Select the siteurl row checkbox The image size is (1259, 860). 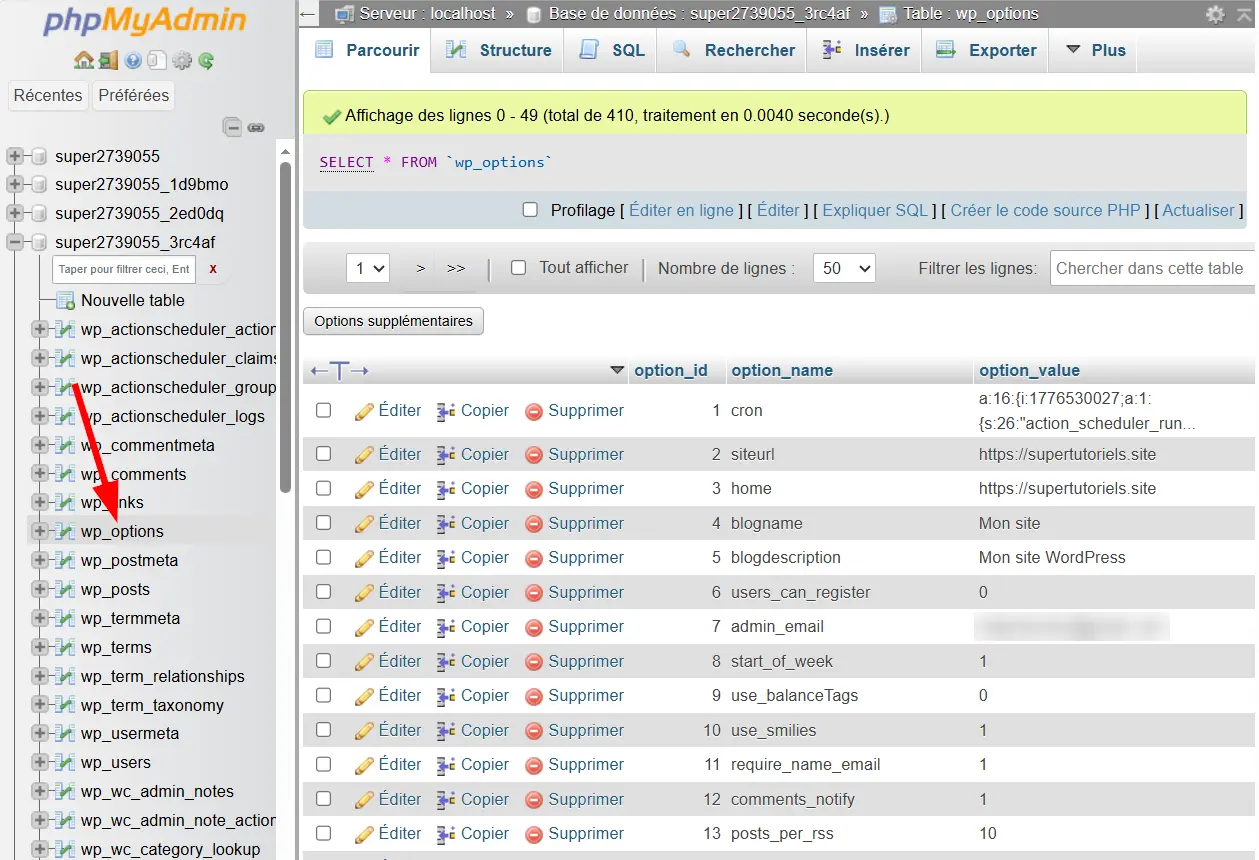[x=323, y=454]
